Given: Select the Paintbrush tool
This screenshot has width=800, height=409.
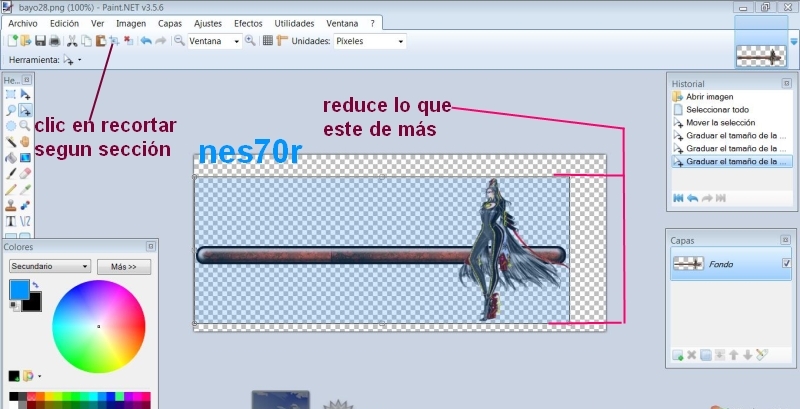Looking at the screenshot, I should click(10, 174).
